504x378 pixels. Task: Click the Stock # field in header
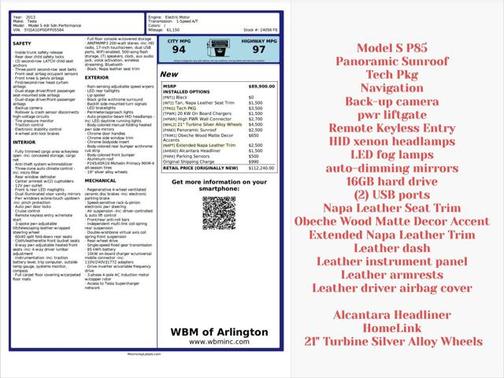click(260, 30)
